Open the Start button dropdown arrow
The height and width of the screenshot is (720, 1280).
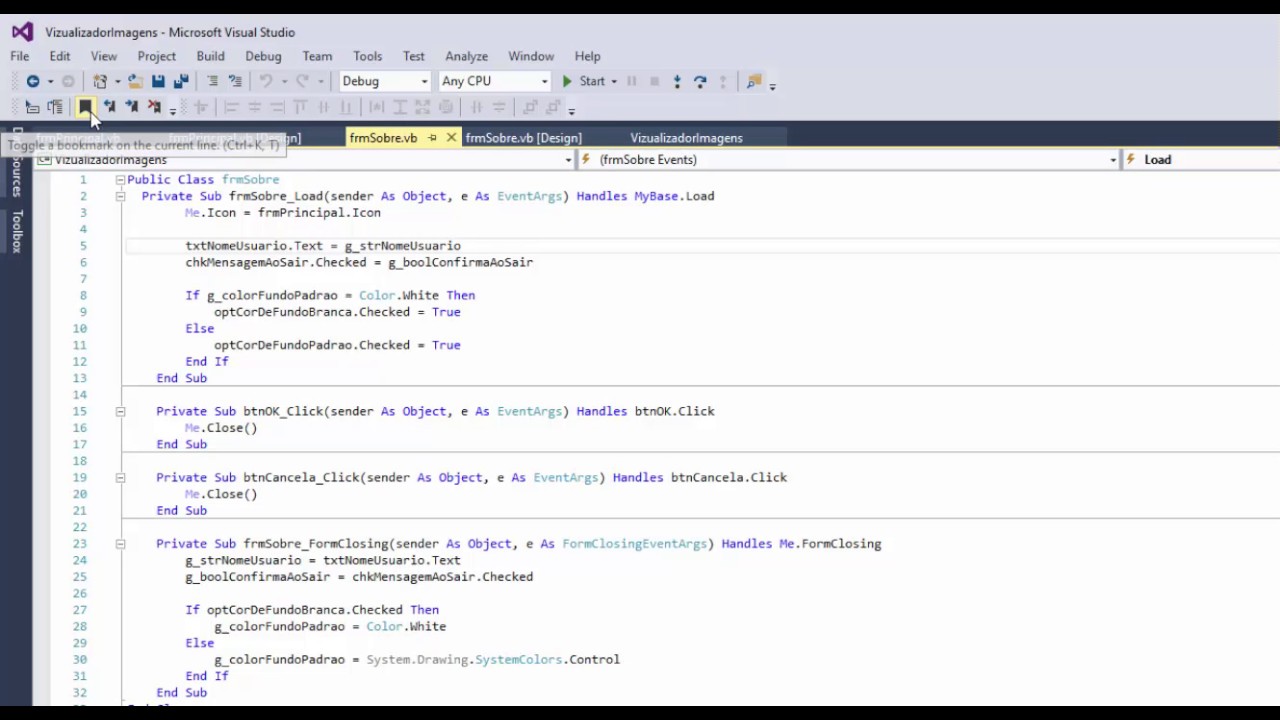(614, 81)
